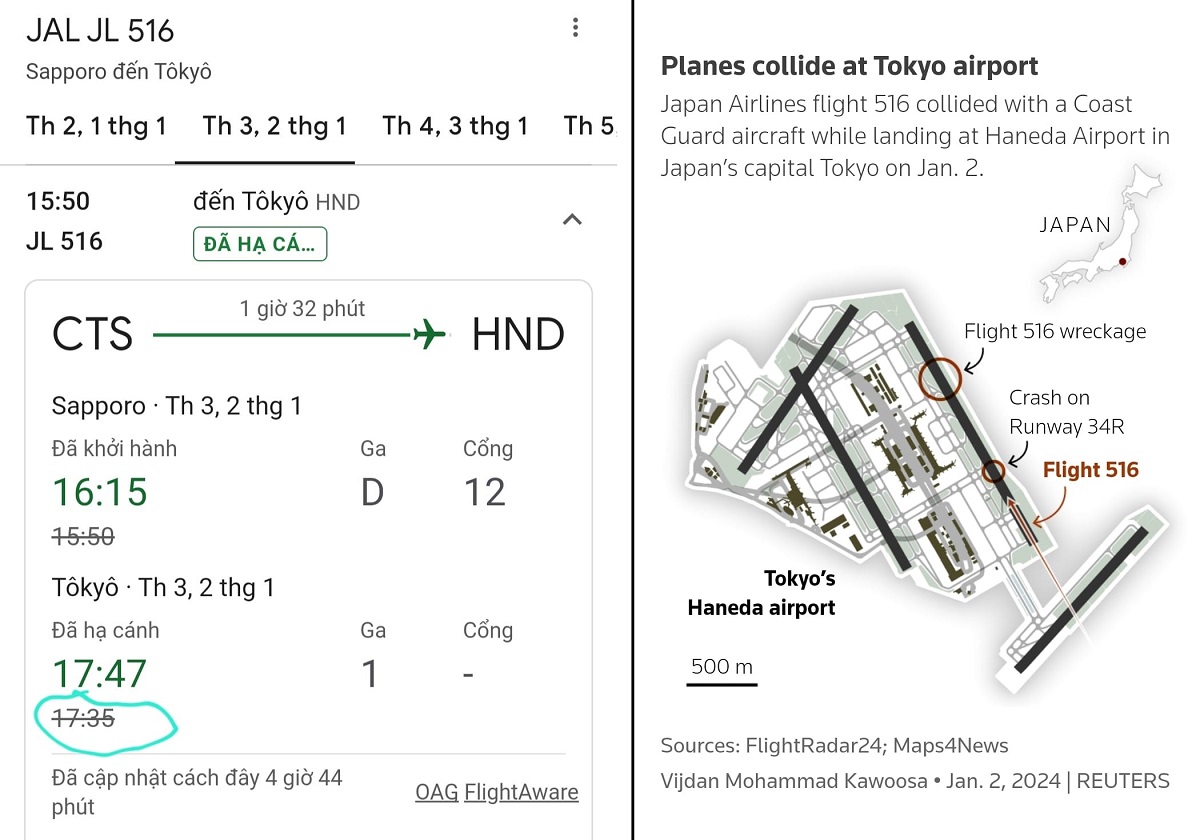Image resolution: width=1200 pixels, height=840 pixels.
Task: Switch to the Th 4, 3 thg 1 tab
Action: [455, 126]
